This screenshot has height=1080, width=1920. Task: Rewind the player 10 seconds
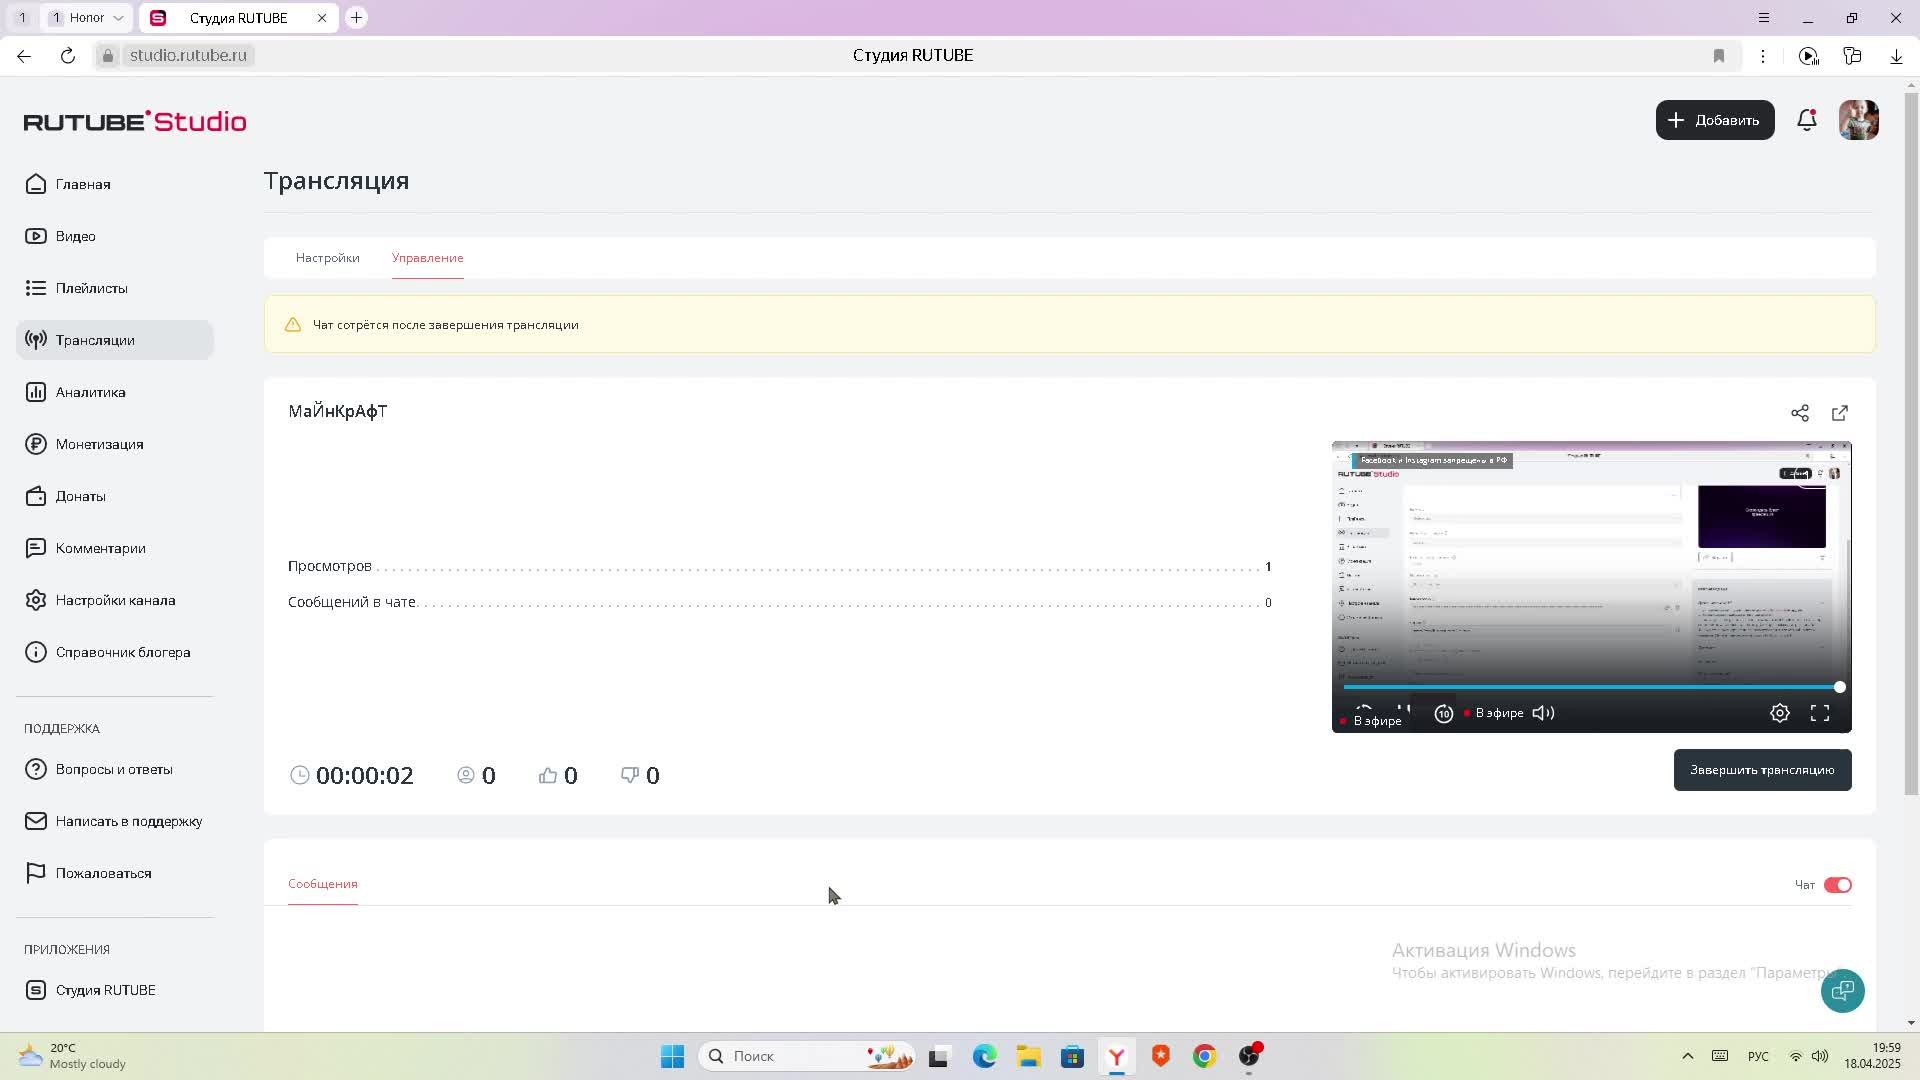pos(1444,713)
